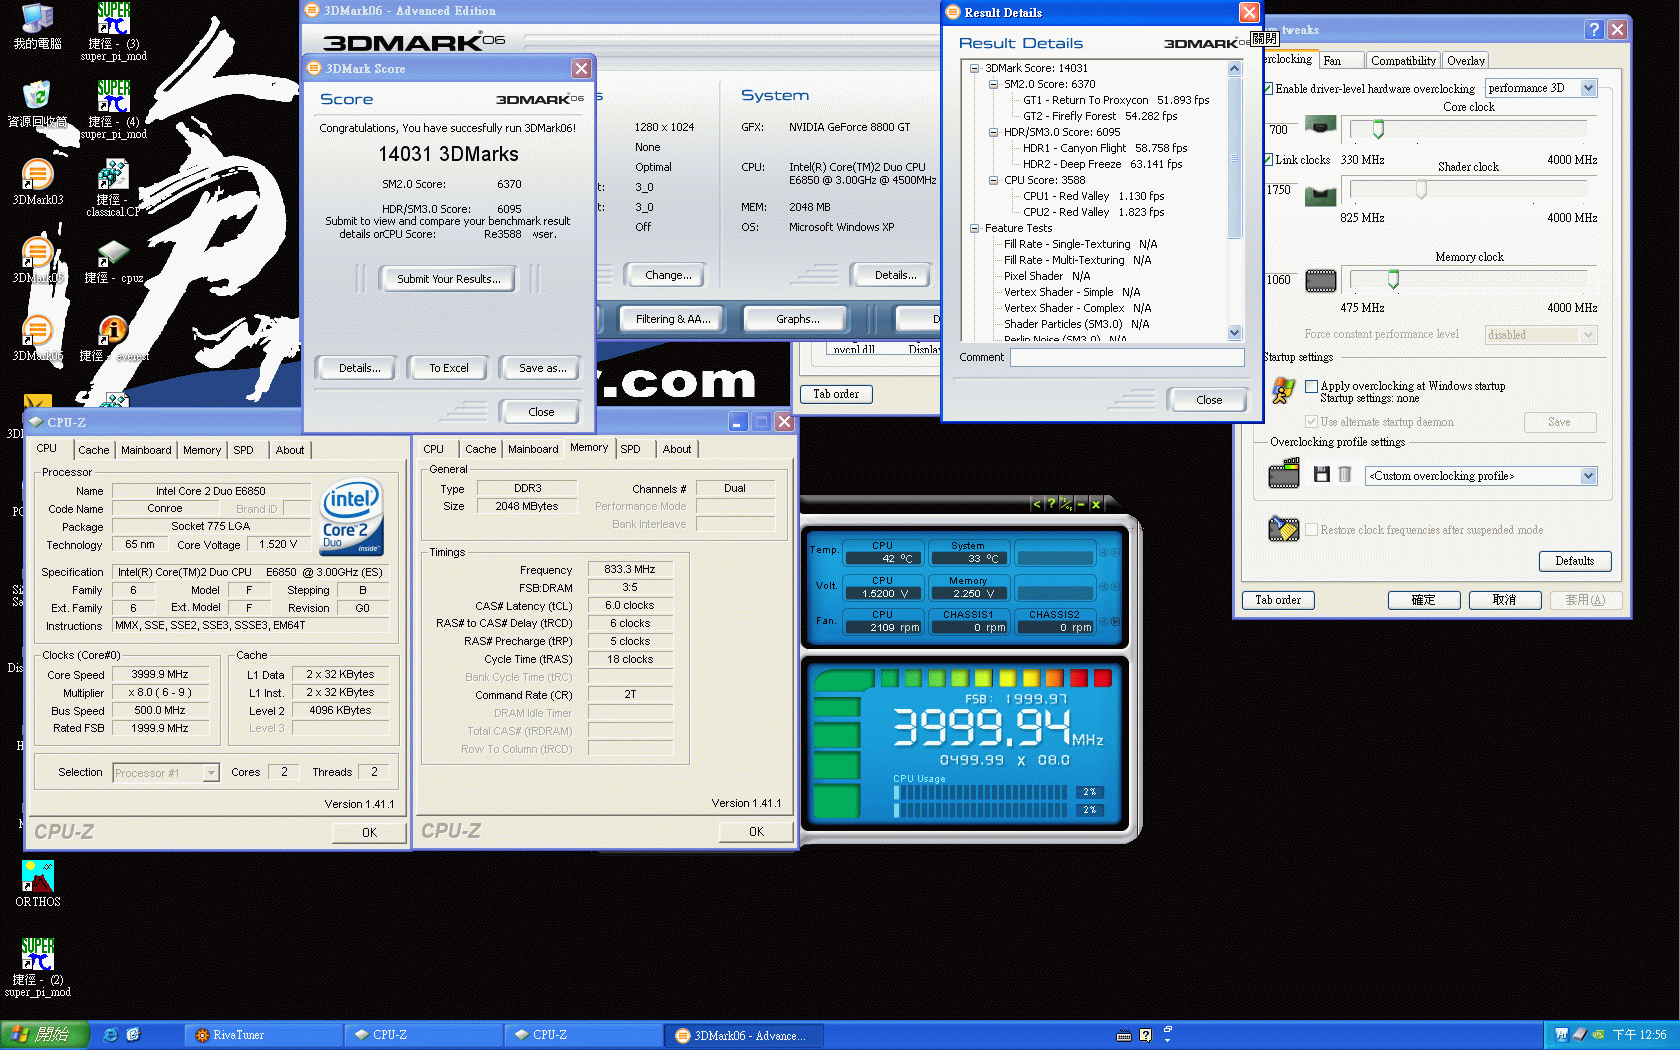Launch the super_pi_mod (4) shortcut
The image size is (1680, 1050).
tap(113, 109)
